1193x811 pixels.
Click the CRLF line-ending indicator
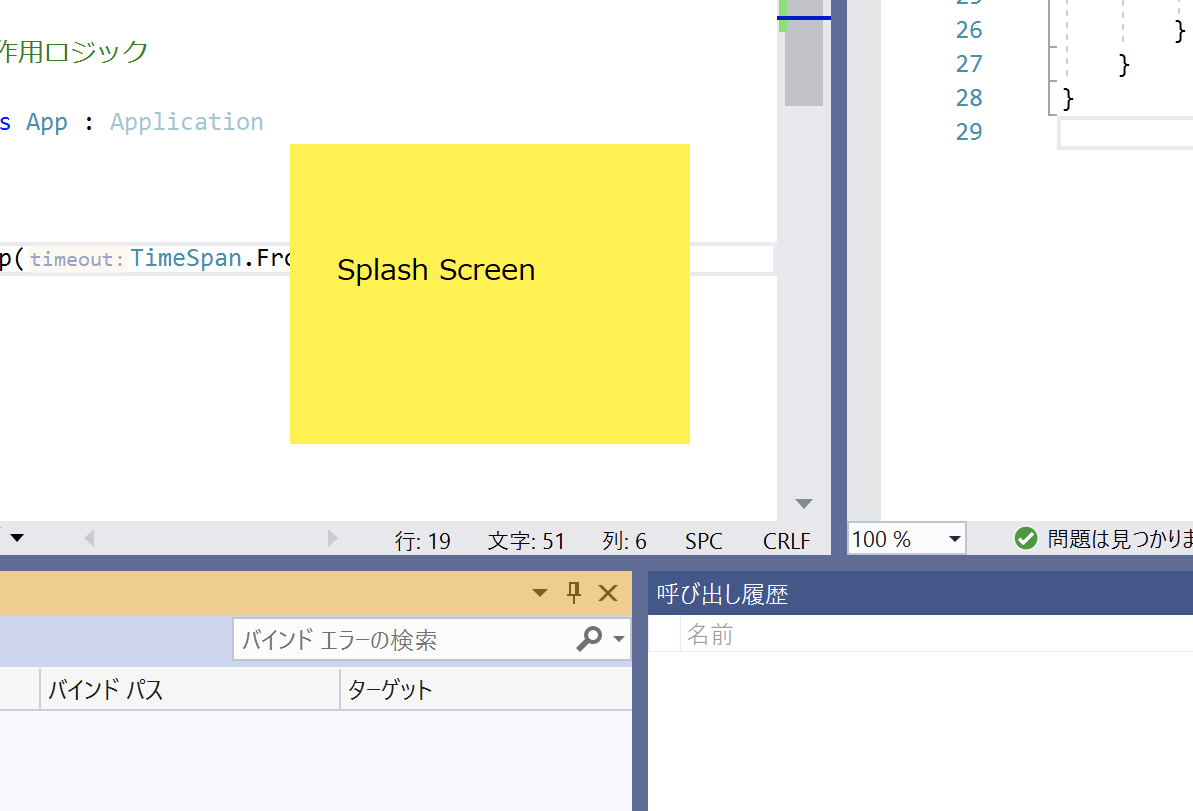pyautogui.click(x=786, y=540)
